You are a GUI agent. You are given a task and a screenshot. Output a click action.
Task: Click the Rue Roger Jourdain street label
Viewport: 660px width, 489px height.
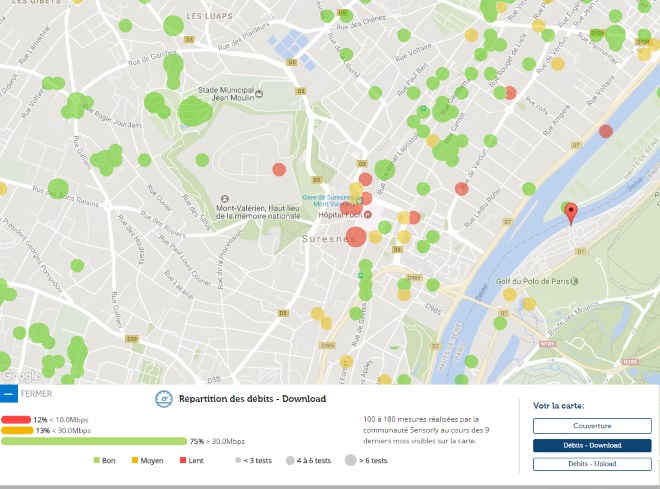tap(112, 115)
